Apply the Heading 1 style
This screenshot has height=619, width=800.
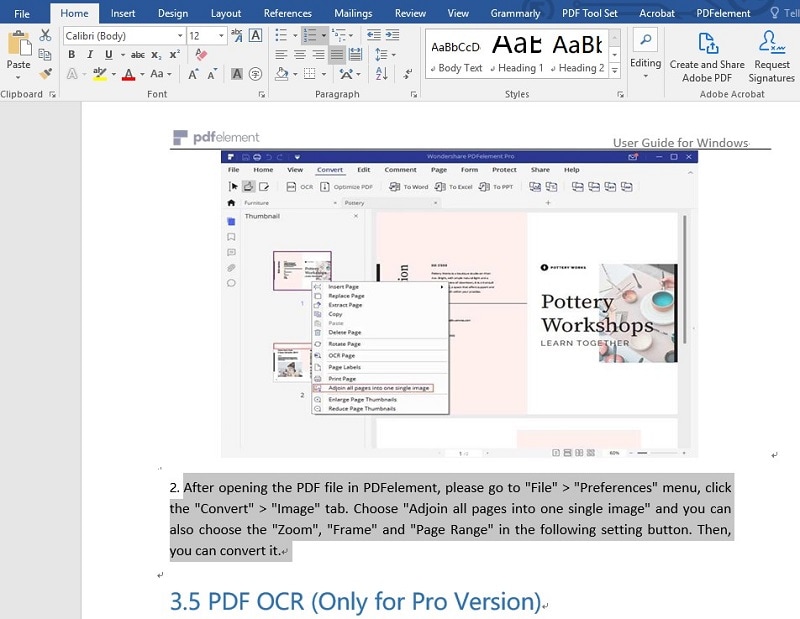(x=516, y=55)
